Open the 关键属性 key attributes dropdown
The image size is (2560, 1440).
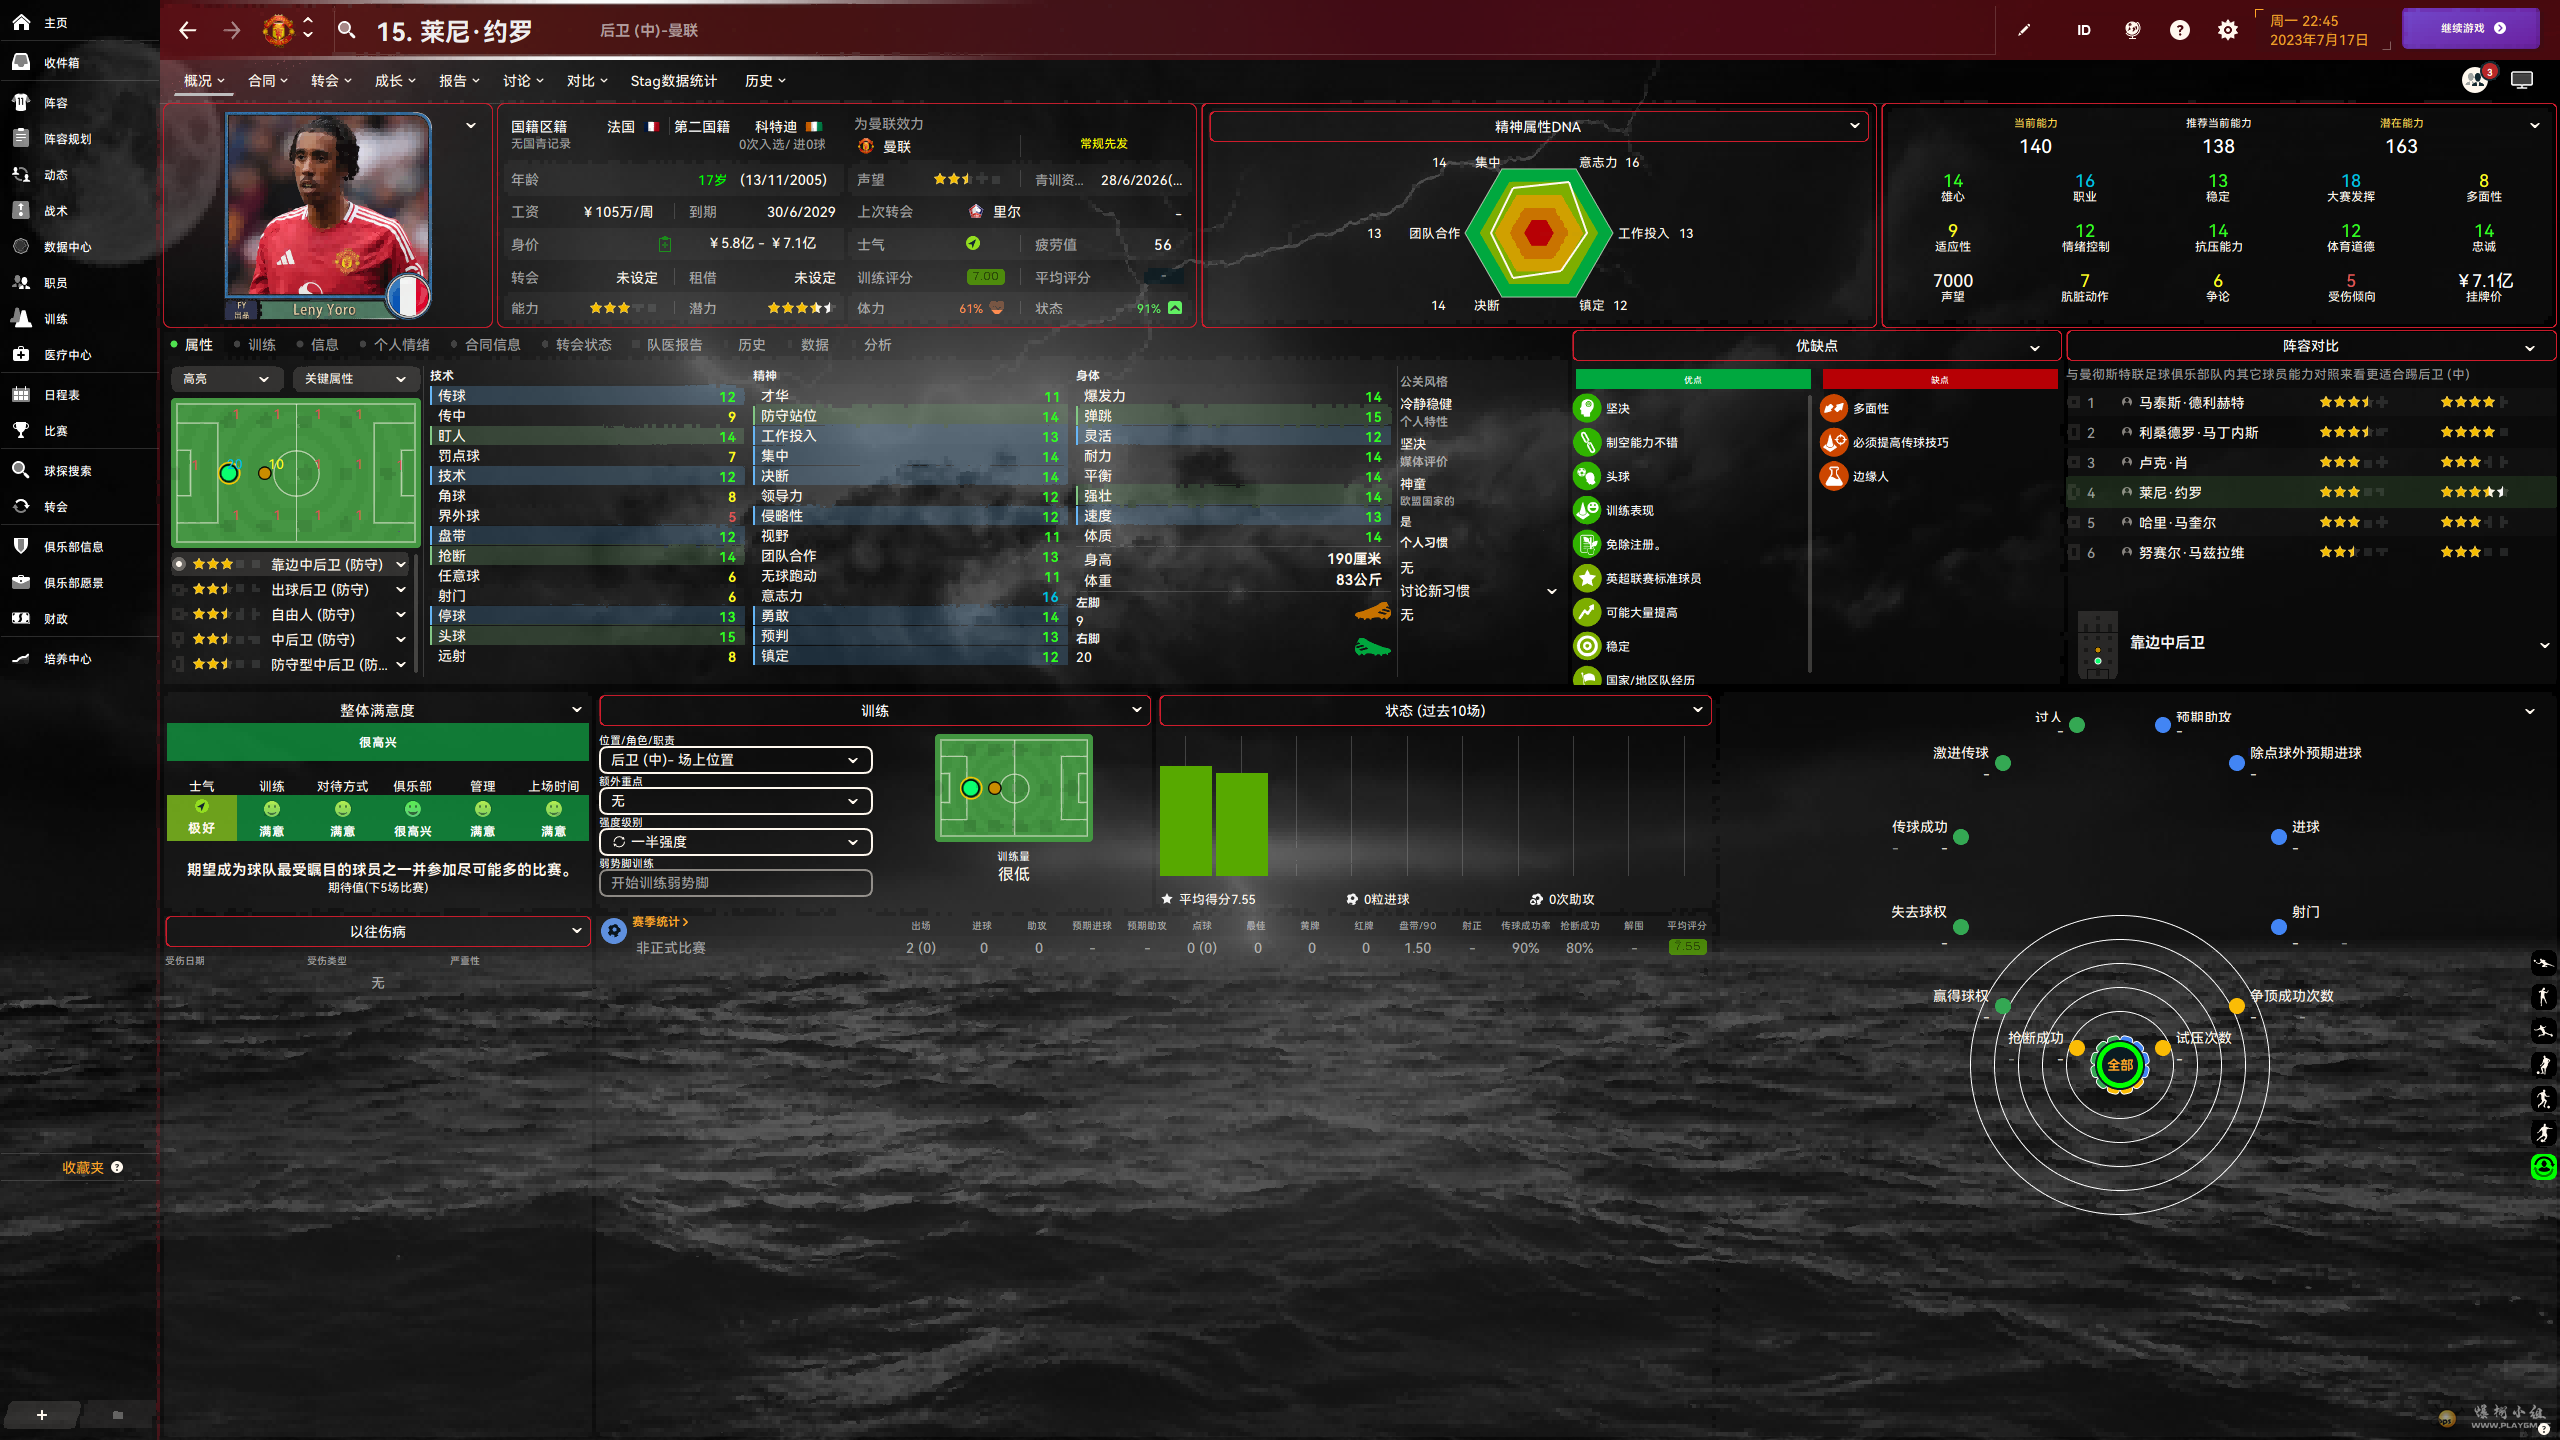coord(355,378)
